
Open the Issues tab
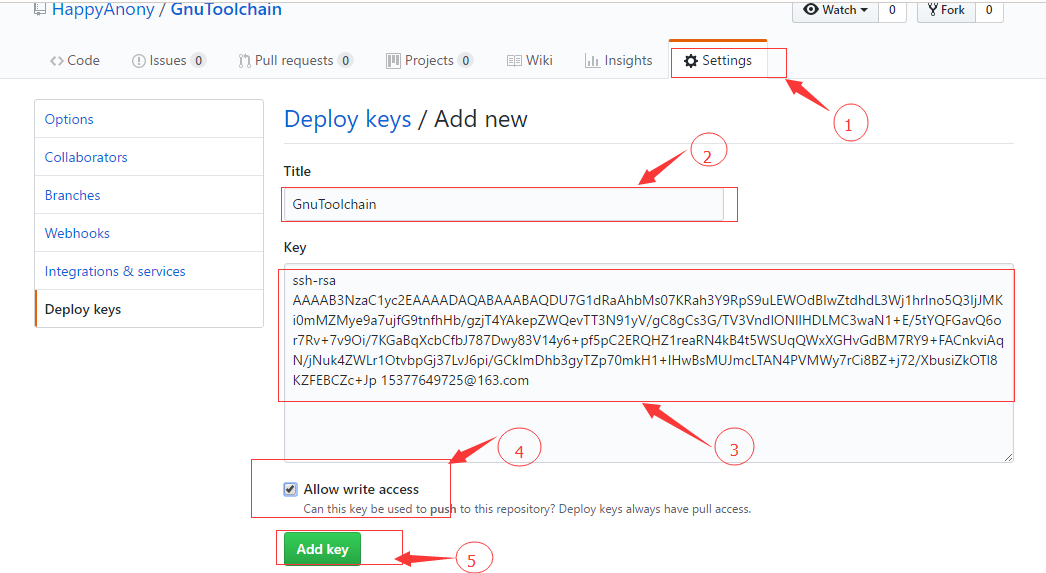coord(169,60)
